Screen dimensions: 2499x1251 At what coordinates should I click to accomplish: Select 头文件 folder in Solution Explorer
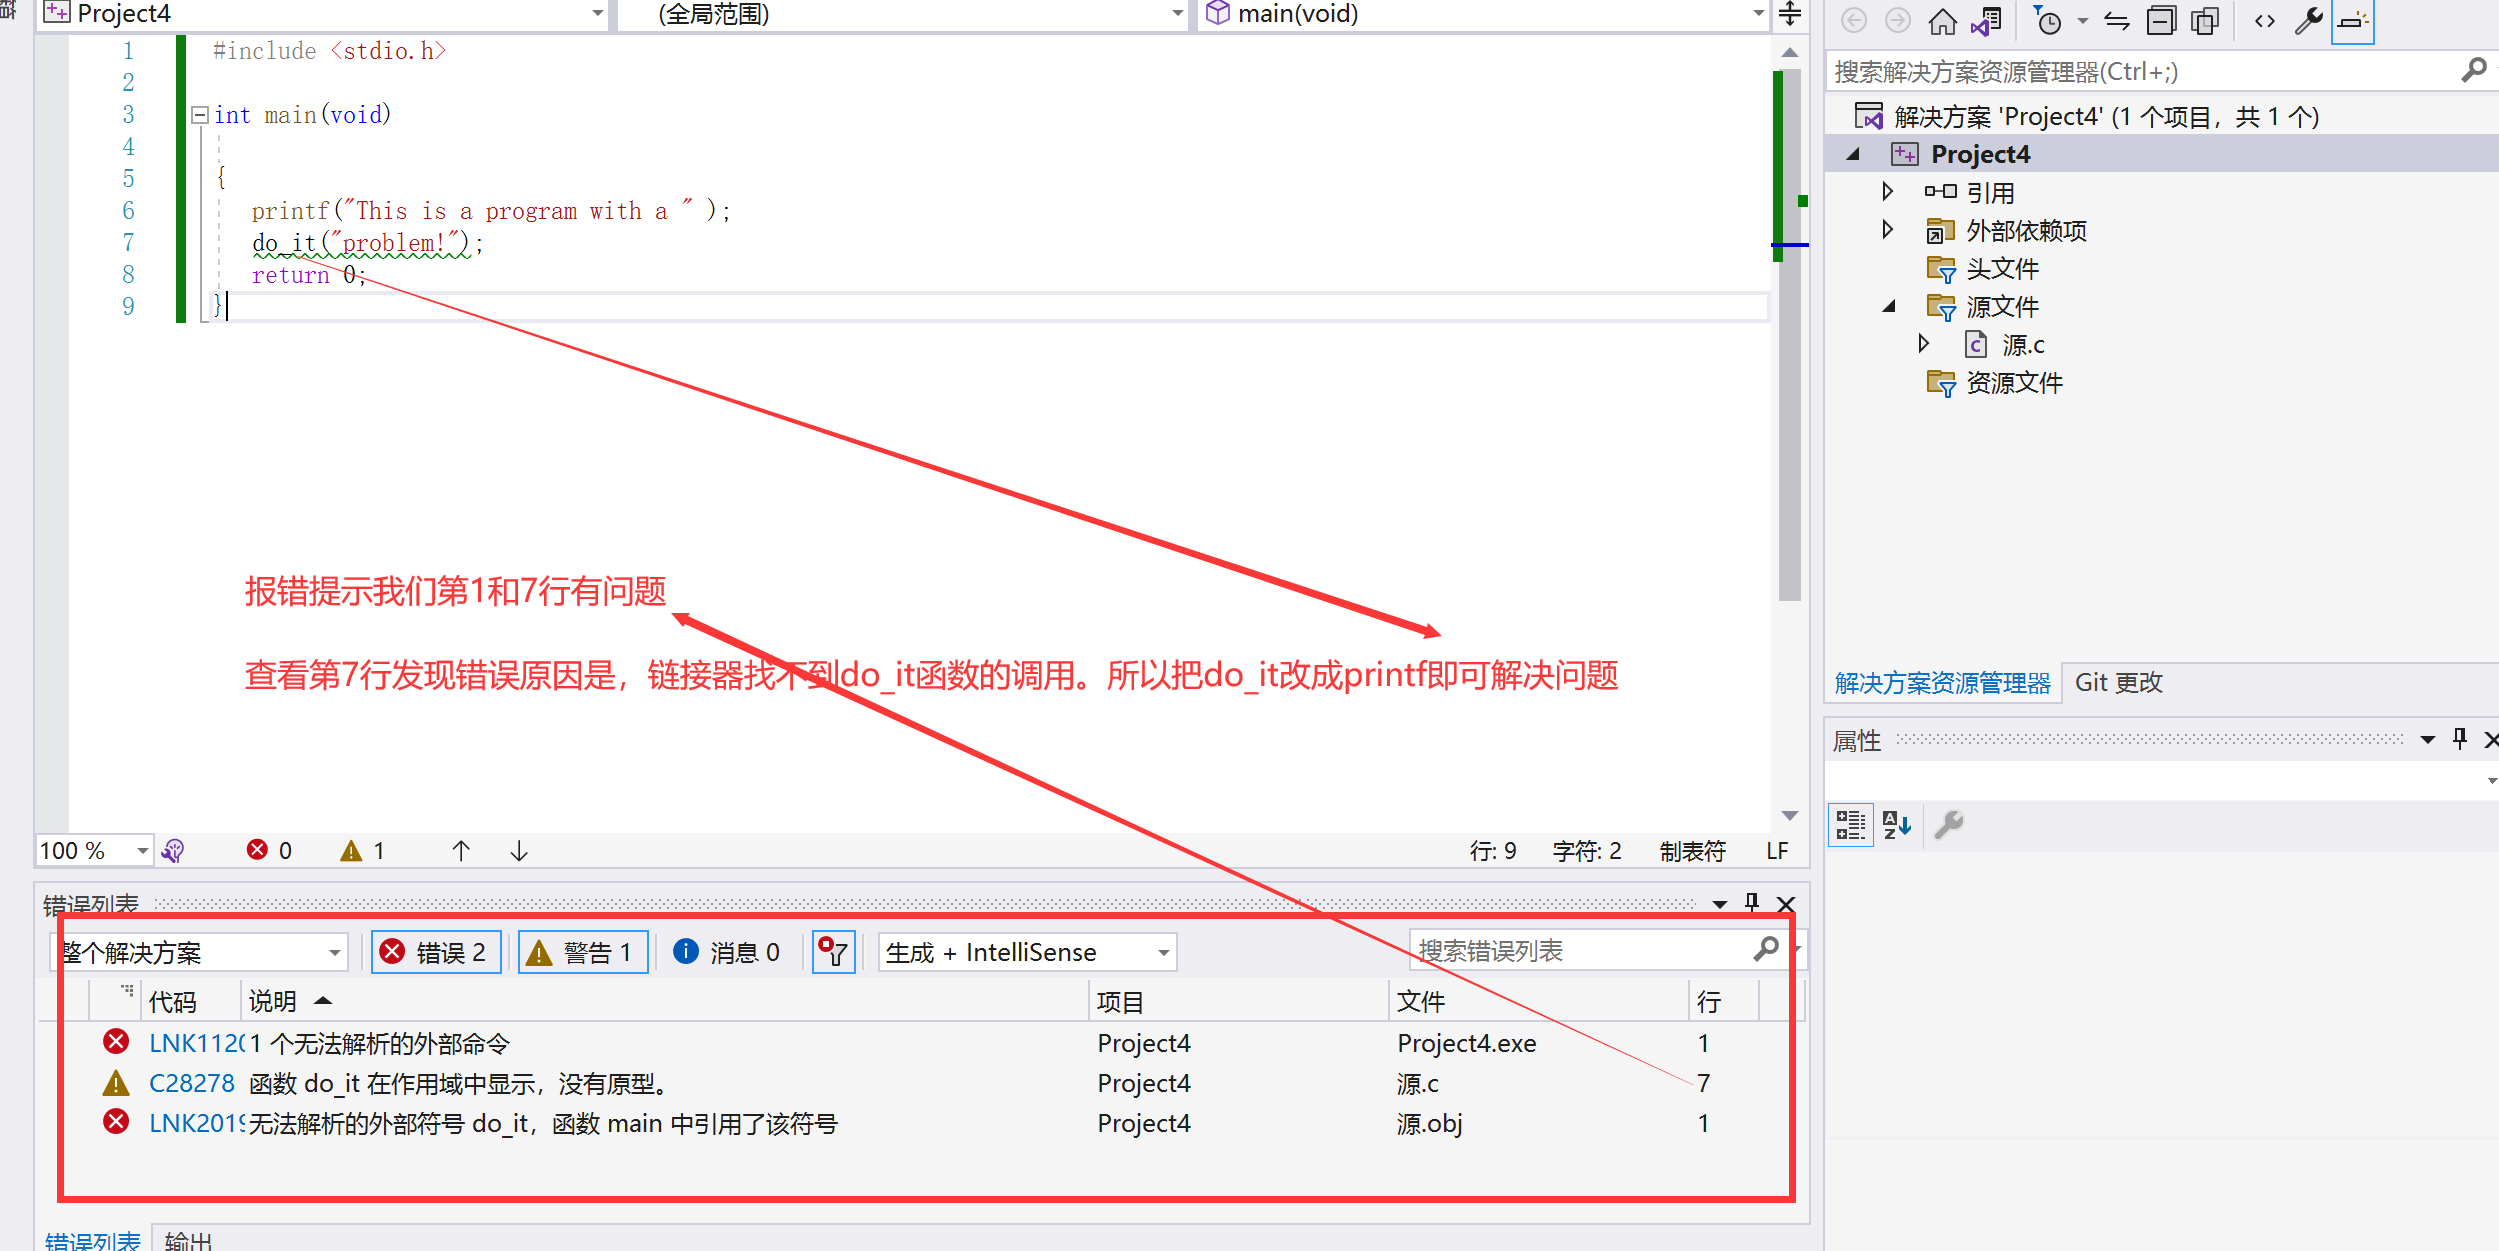pyautogui.click(x=2002, y=268)
